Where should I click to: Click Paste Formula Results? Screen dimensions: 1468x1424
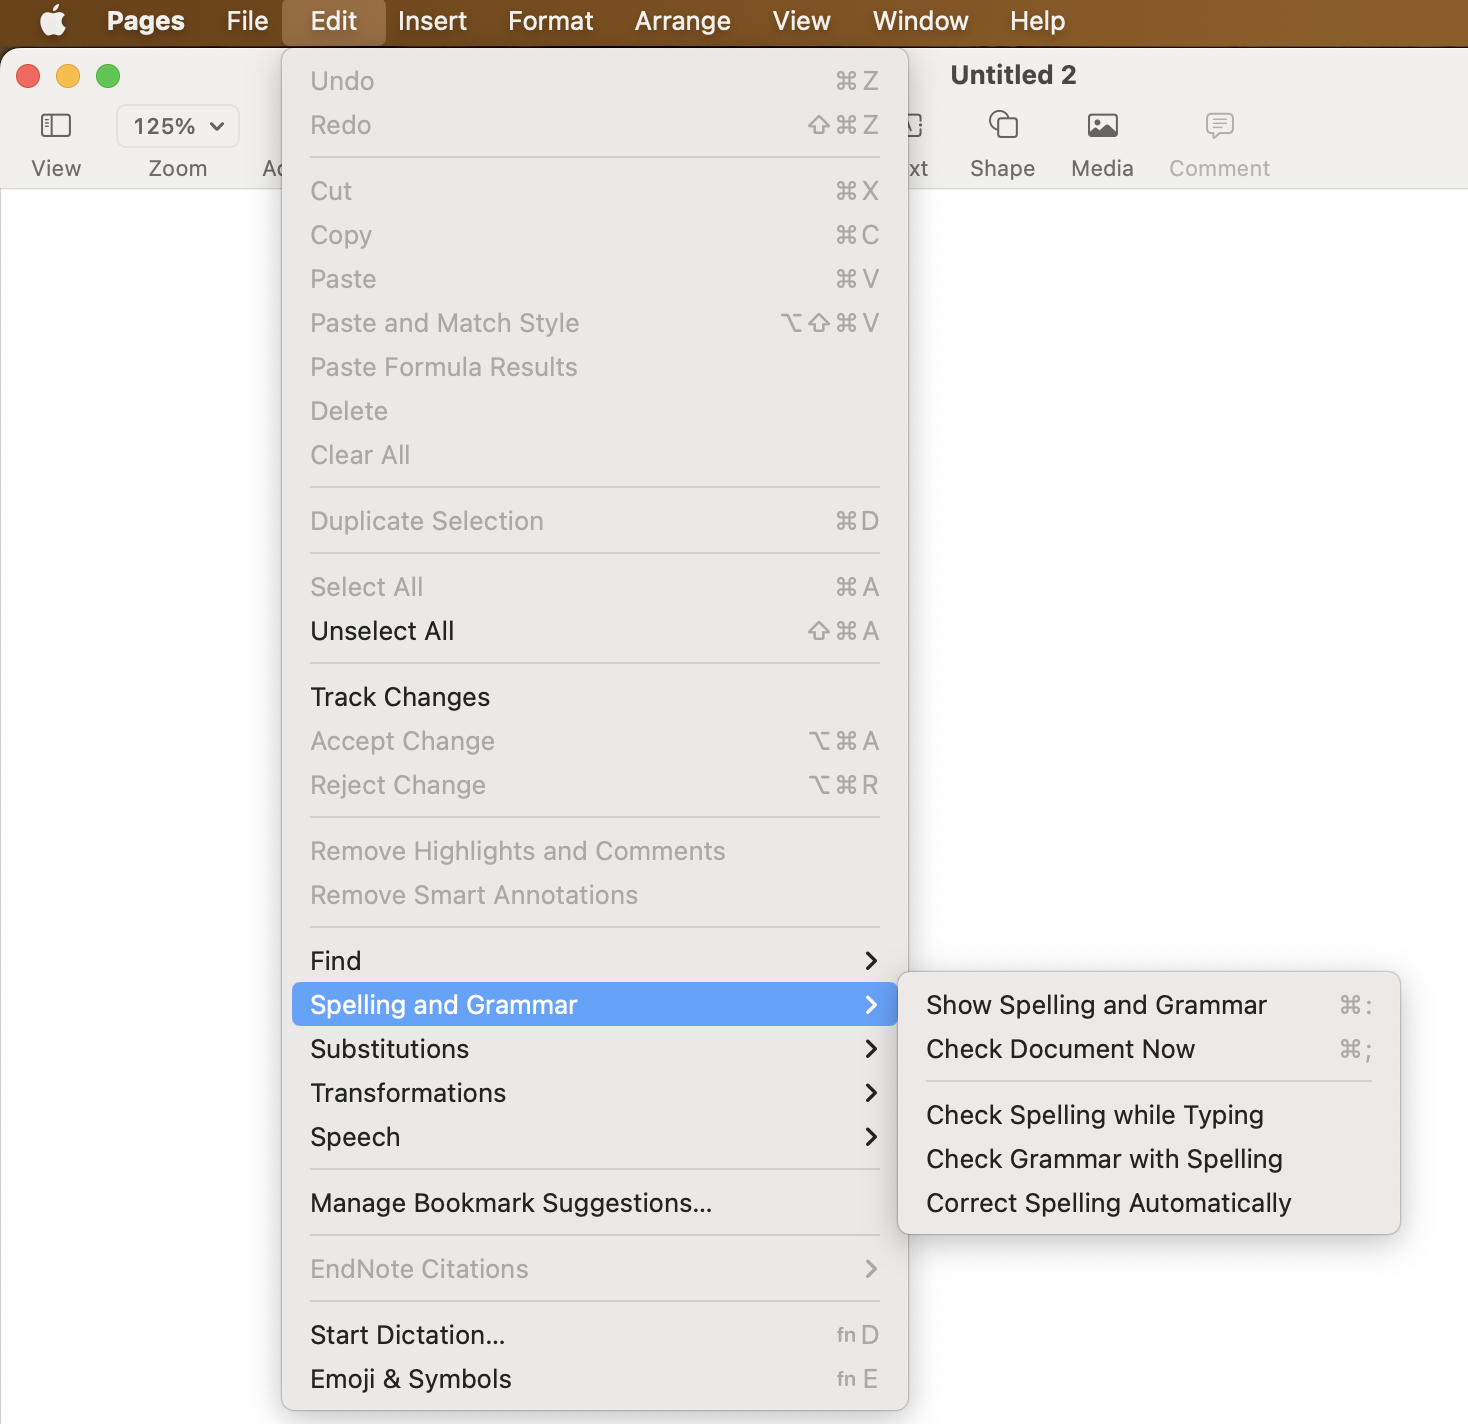point(595,367)
